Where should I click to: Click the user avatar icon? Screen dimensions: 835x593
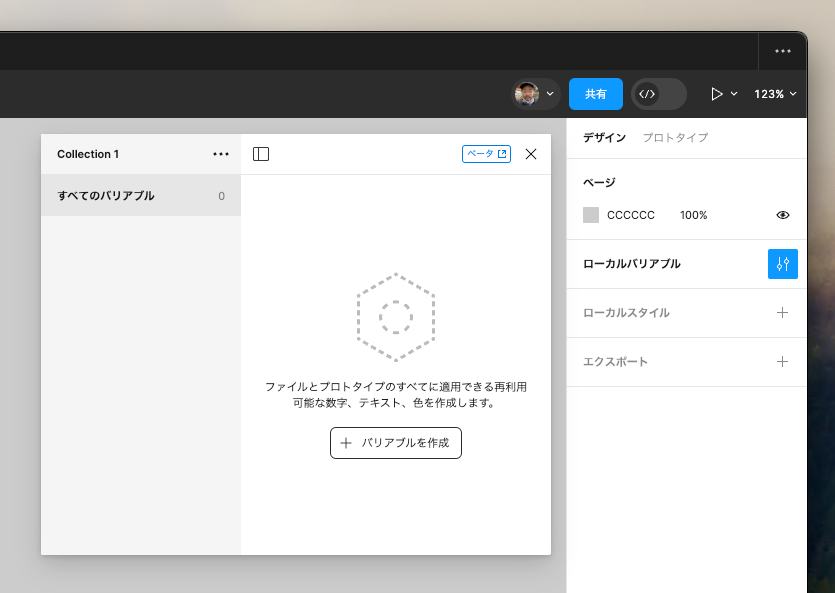coord(528,94)
